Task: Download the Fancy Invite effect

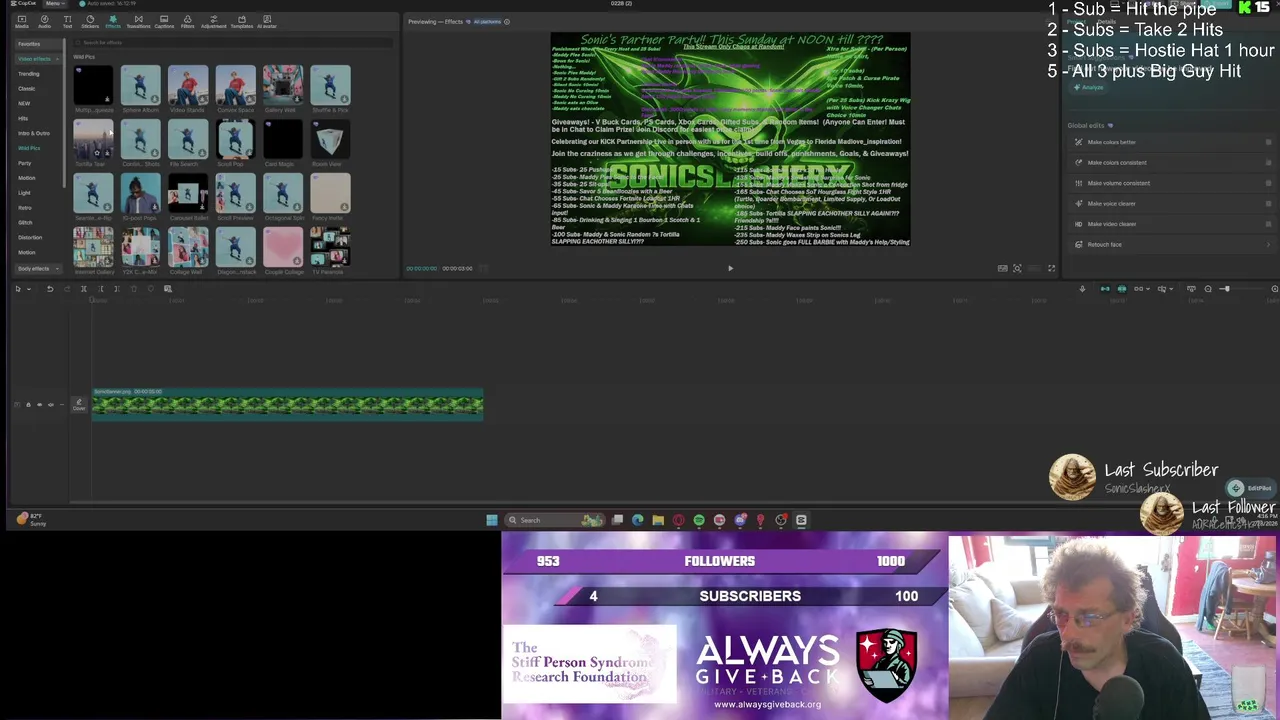Action: (x=345, y=207)
